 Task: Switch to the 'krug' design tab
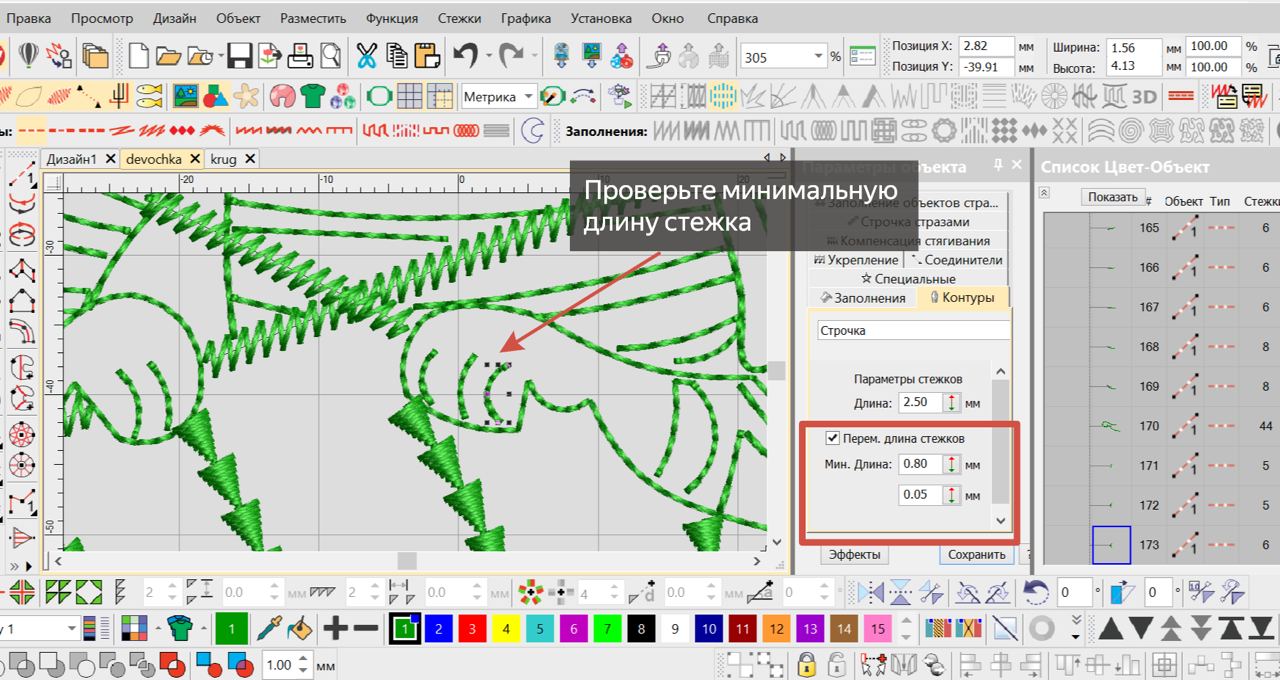224,159
